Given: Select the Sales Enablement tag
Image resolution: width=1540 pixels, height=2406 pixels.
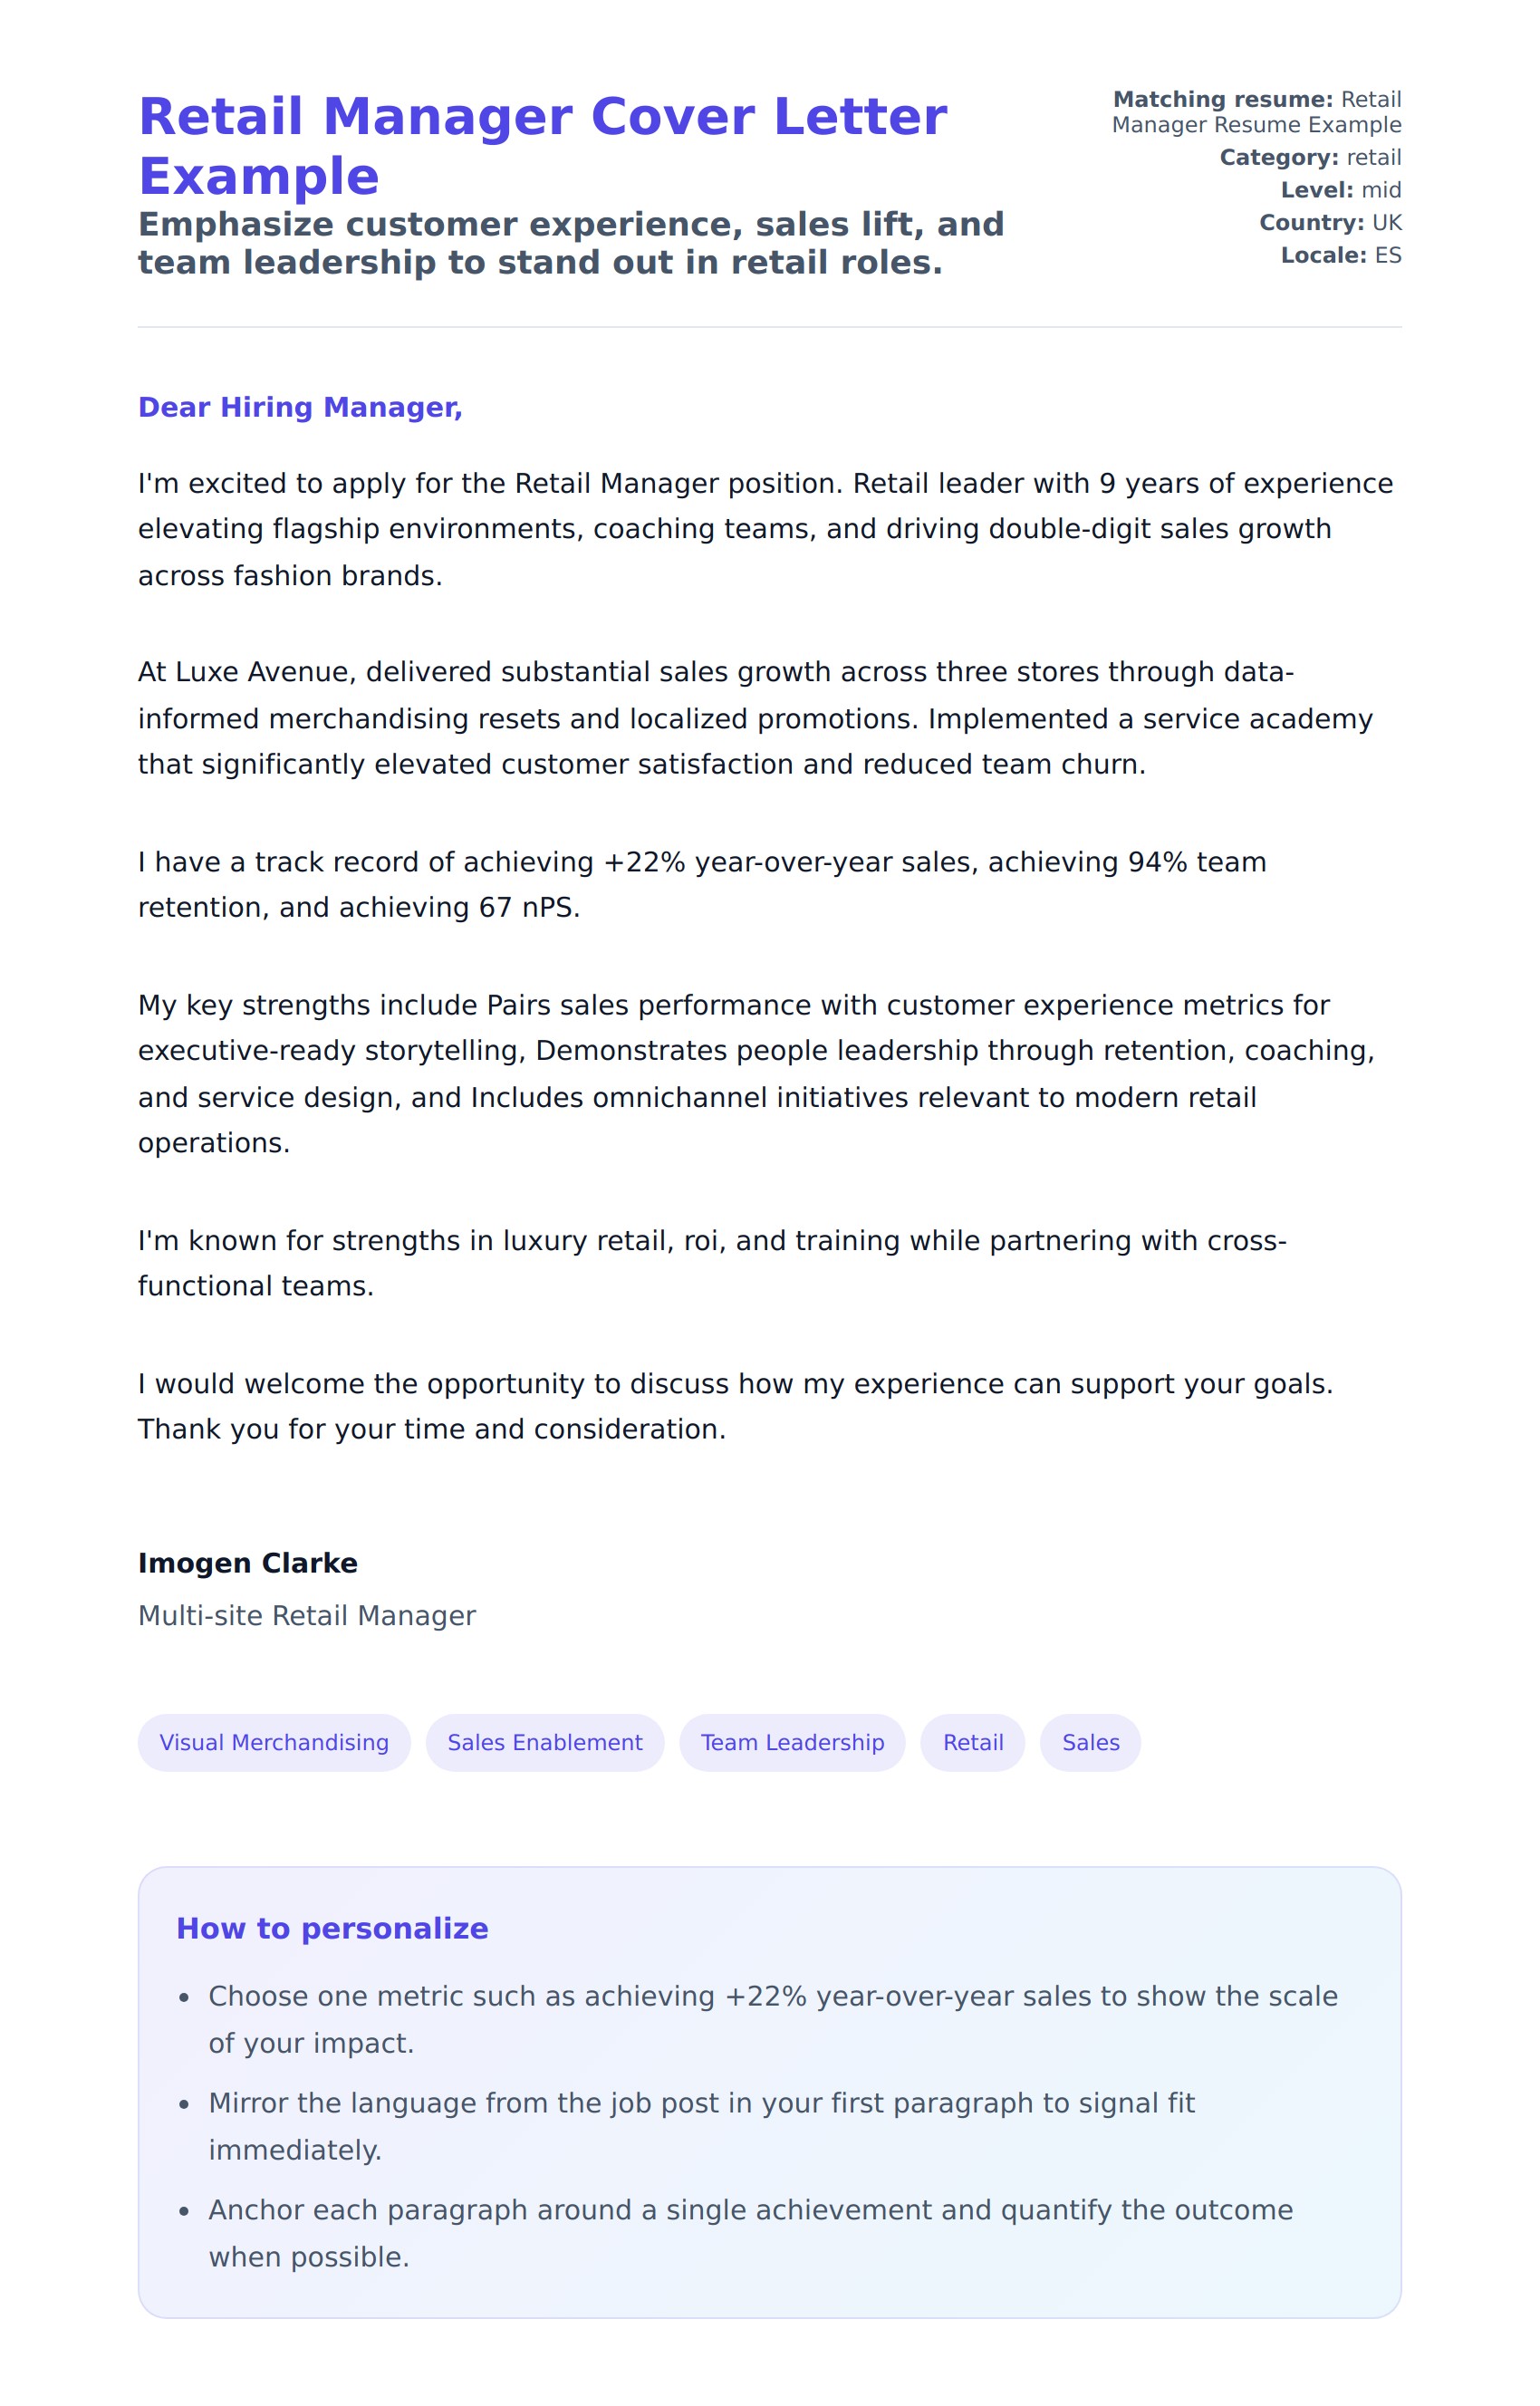Looking at the screenshot, I should point(544,1742).
